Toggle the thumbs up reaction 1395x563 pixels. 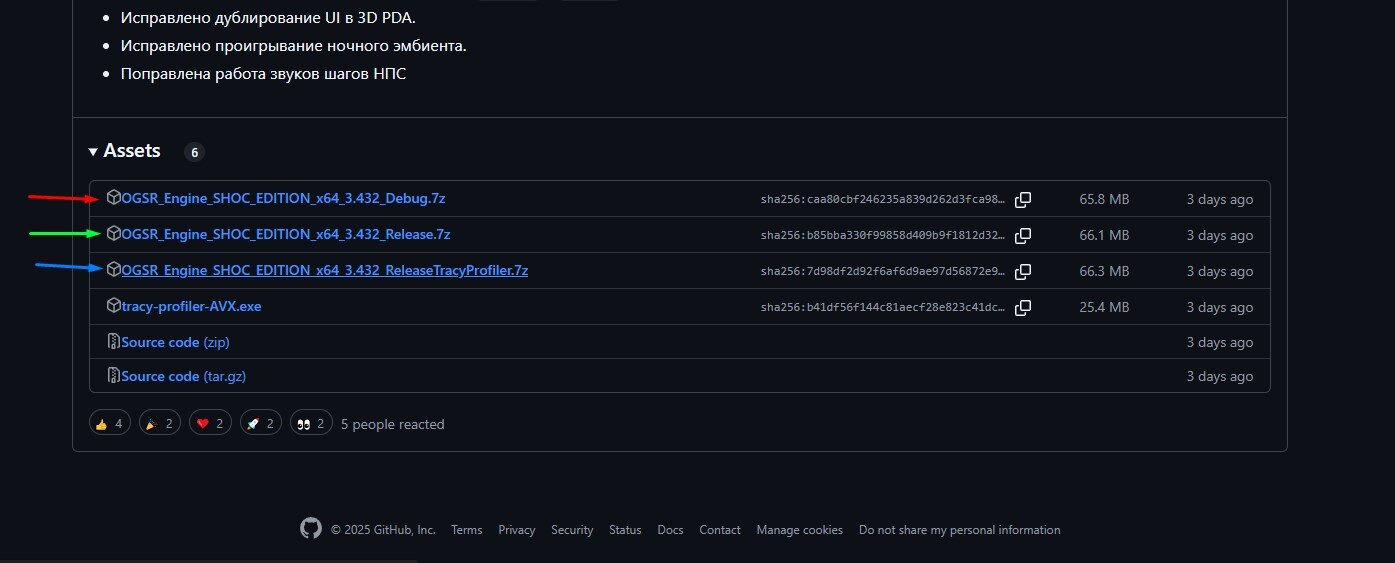(109, 423)
